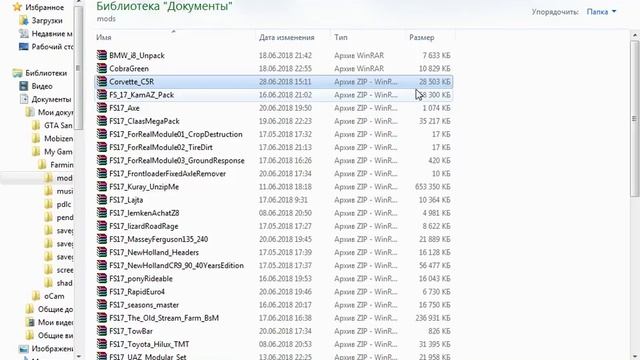
Task: Click the date 18.06.2018 21:42
Action: pos(285,55)
